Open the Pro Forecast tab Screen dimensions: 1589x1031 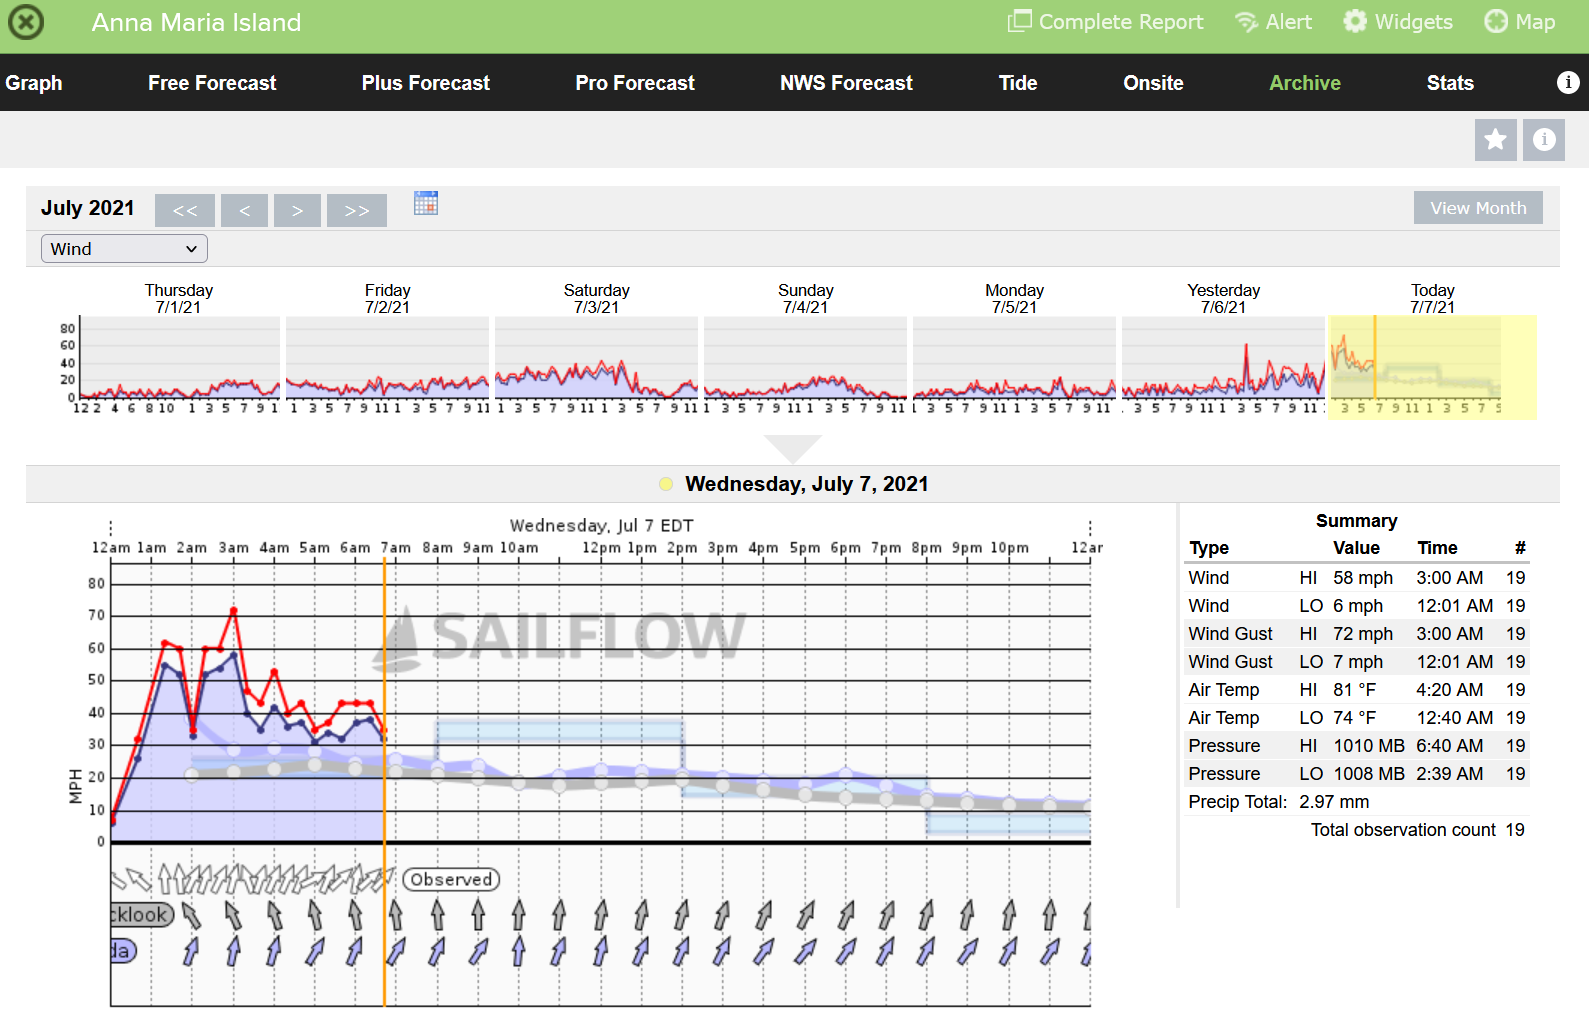[635, 83]
